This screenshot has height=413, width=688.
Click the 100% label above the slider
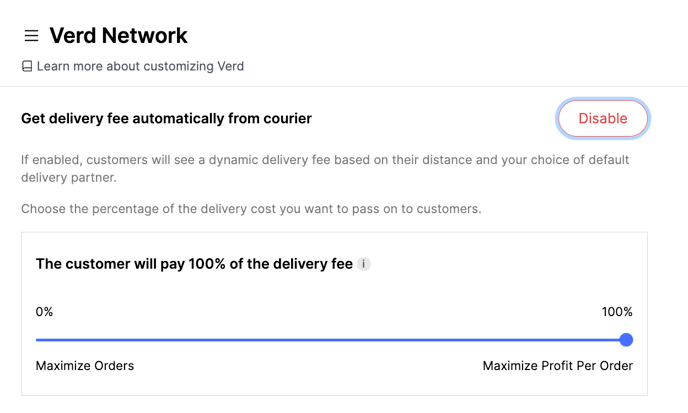617,312
